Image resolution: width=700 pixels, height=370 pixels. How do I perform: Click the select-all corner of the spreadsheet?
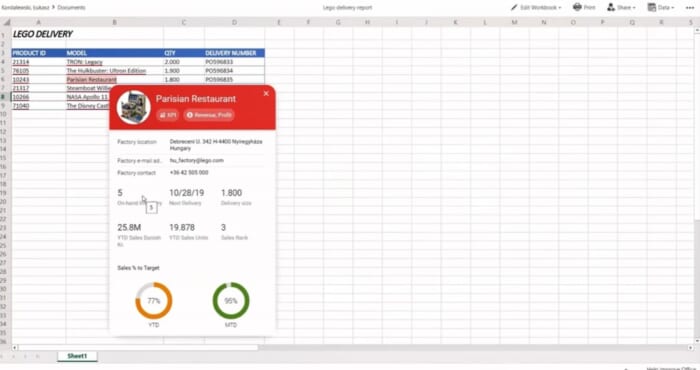pos(6,22)
